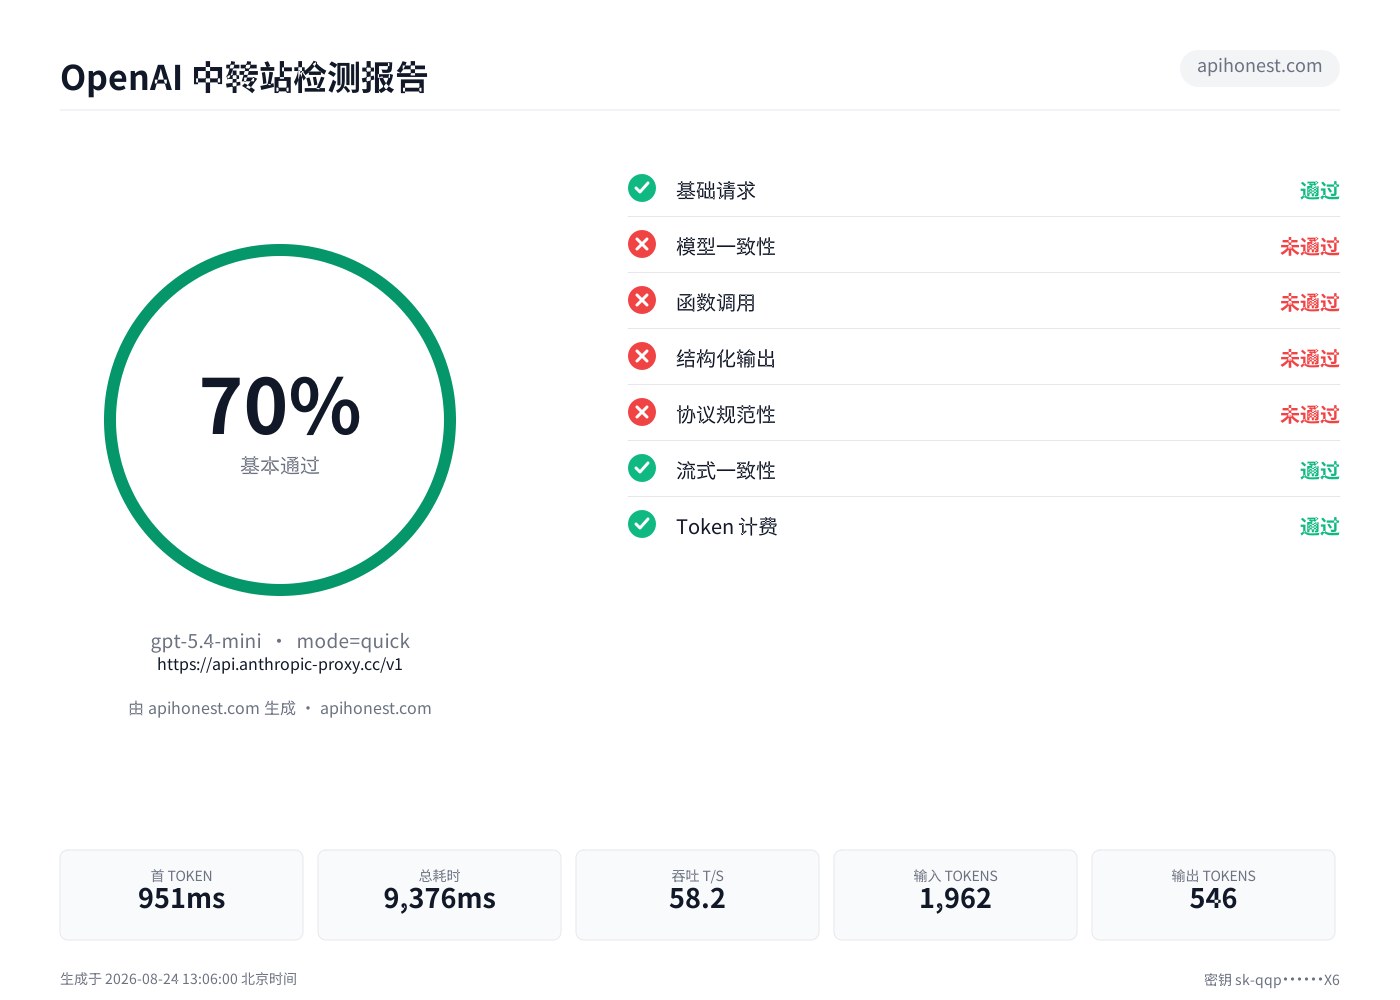The width and height of the screenshot is (1400, 1000).
Task: Select the 总耗时 9,376ms stat card
Action: pyautogui.click(x=439, y=895)
